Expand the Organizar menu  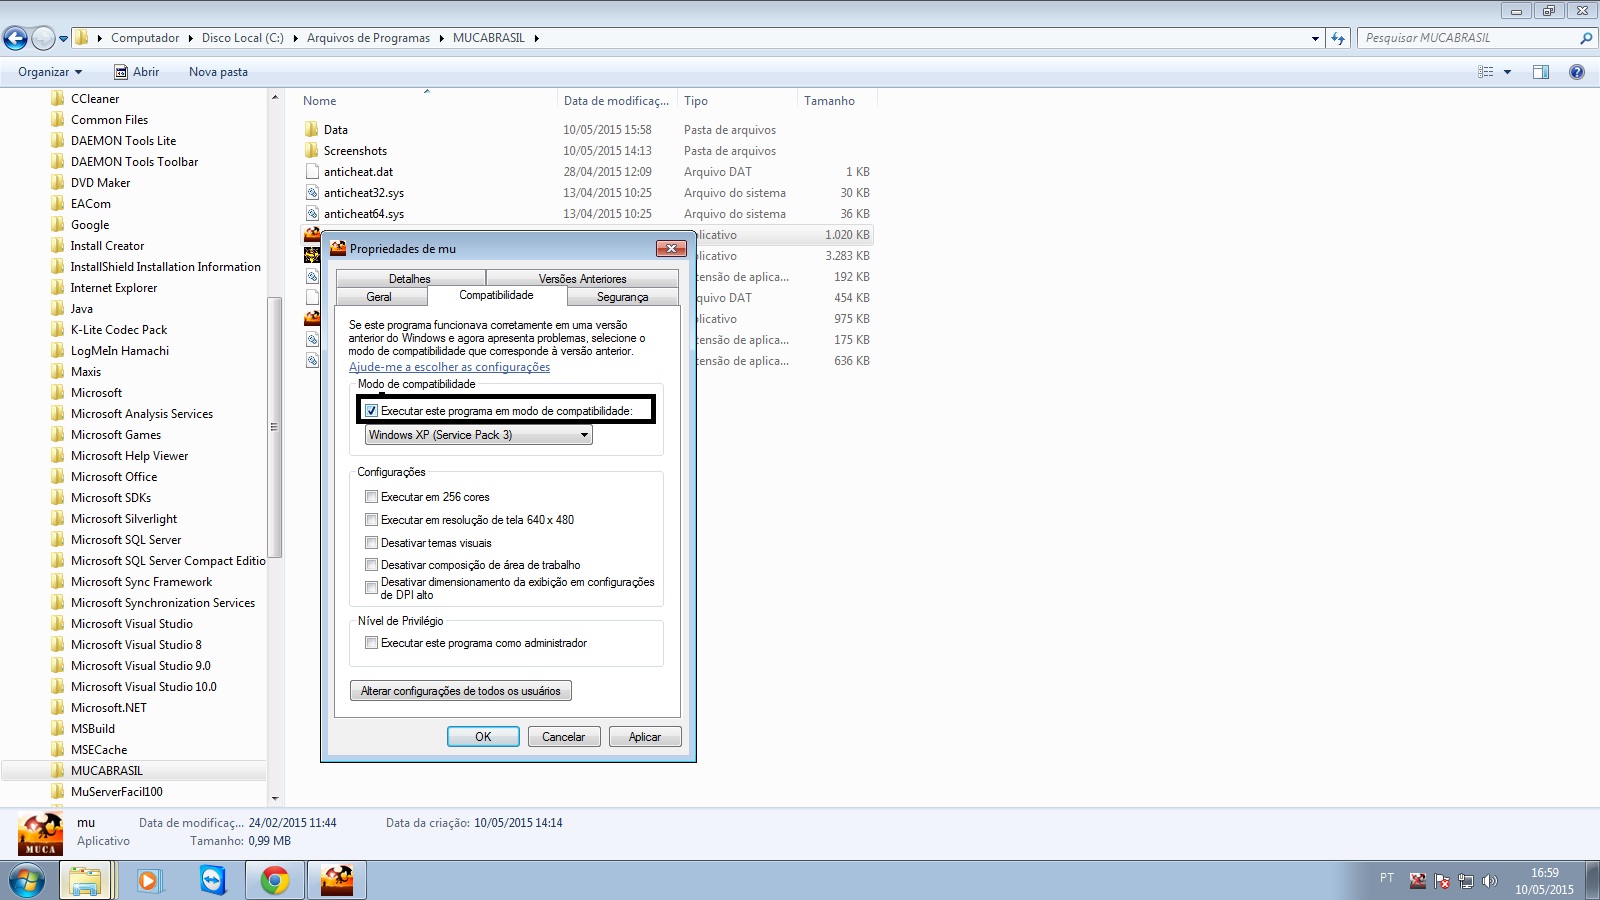pyautogui.click(x=49, y=72)
